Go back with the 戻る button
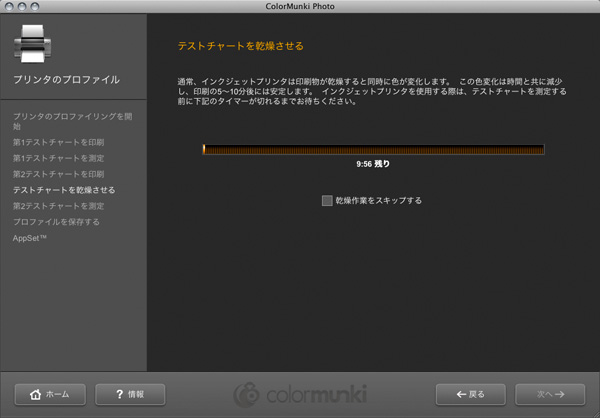Image resolution: width=600 pixels, height=418 pixels. pos(470,394)
